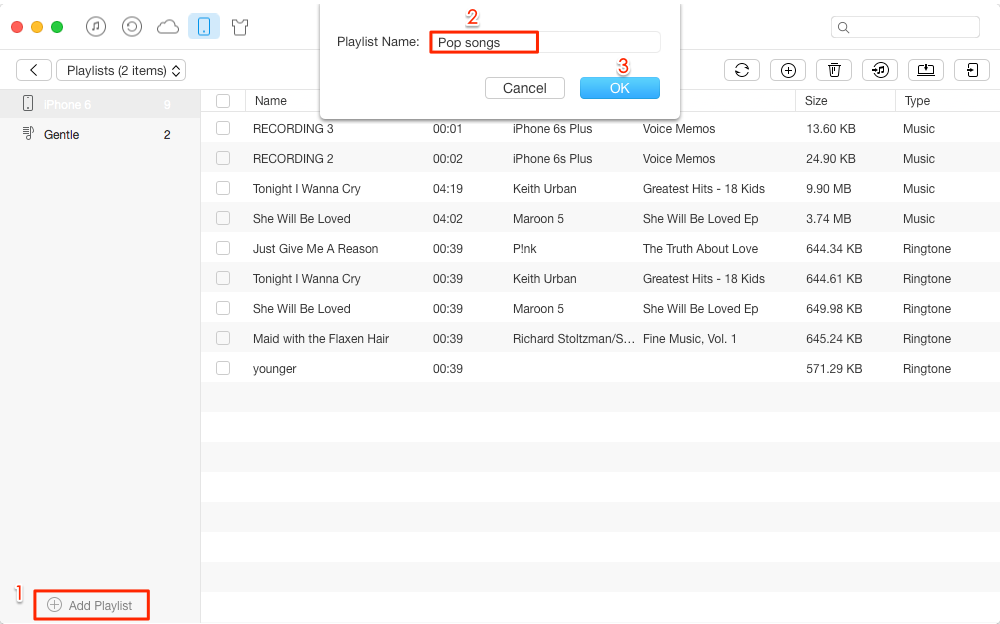Select the Gentle playlist in sidebar
Image resolution: width=1000 pixels, height=624 pixels.
100,134
